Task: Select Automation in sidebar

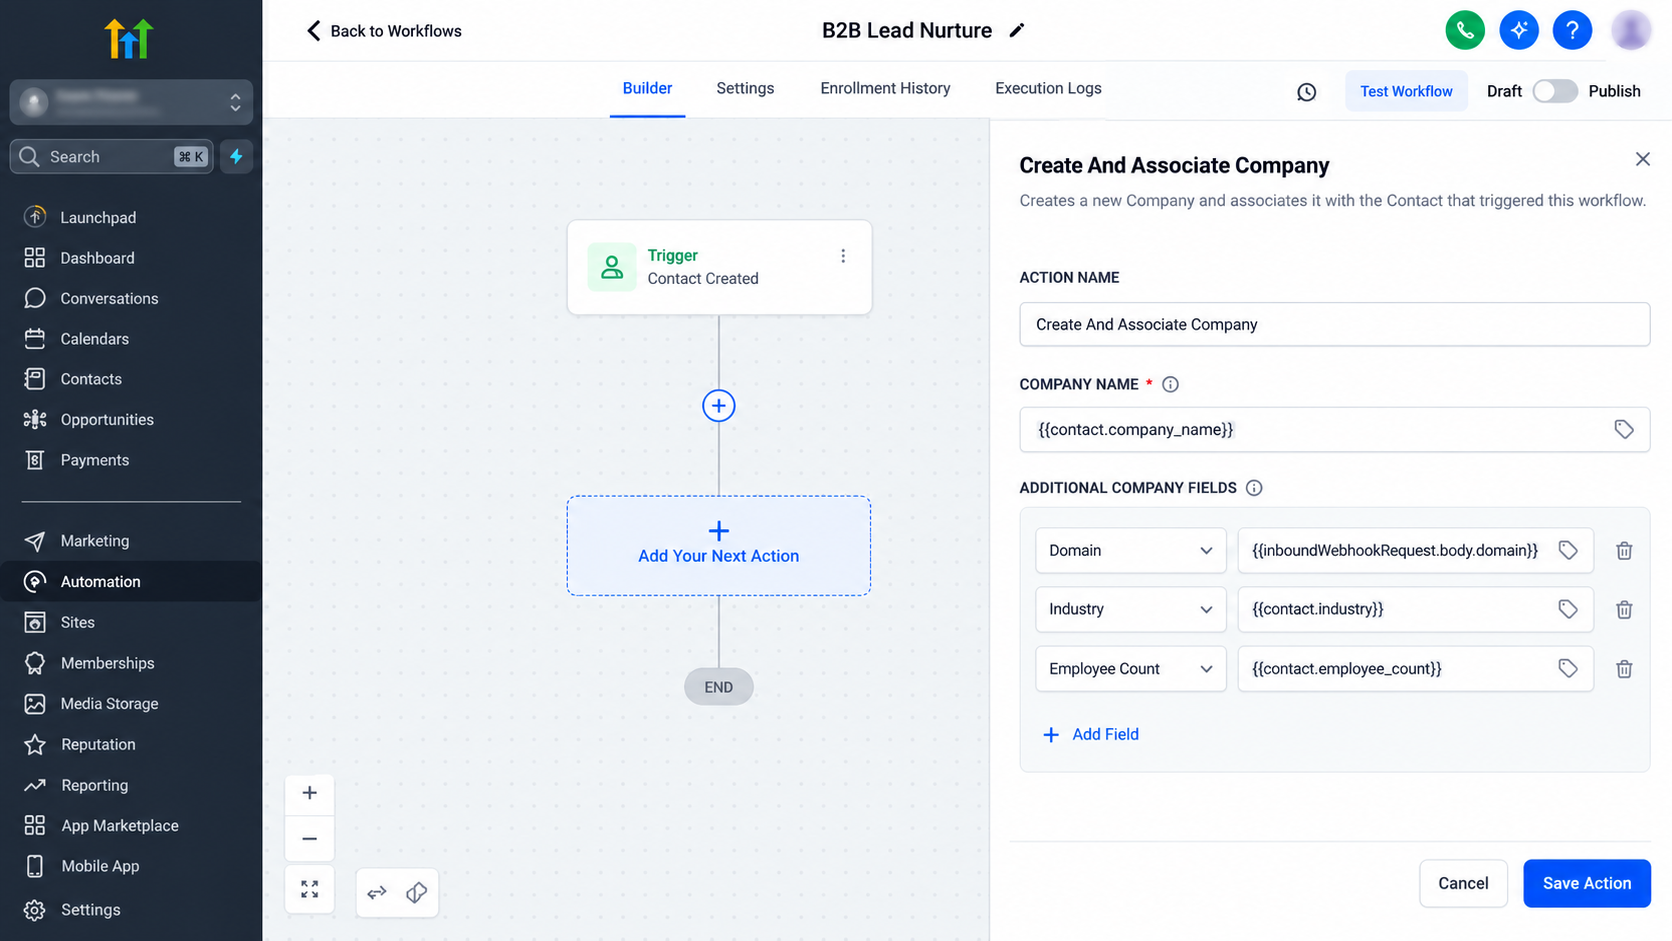Action: tap(131, 581)
